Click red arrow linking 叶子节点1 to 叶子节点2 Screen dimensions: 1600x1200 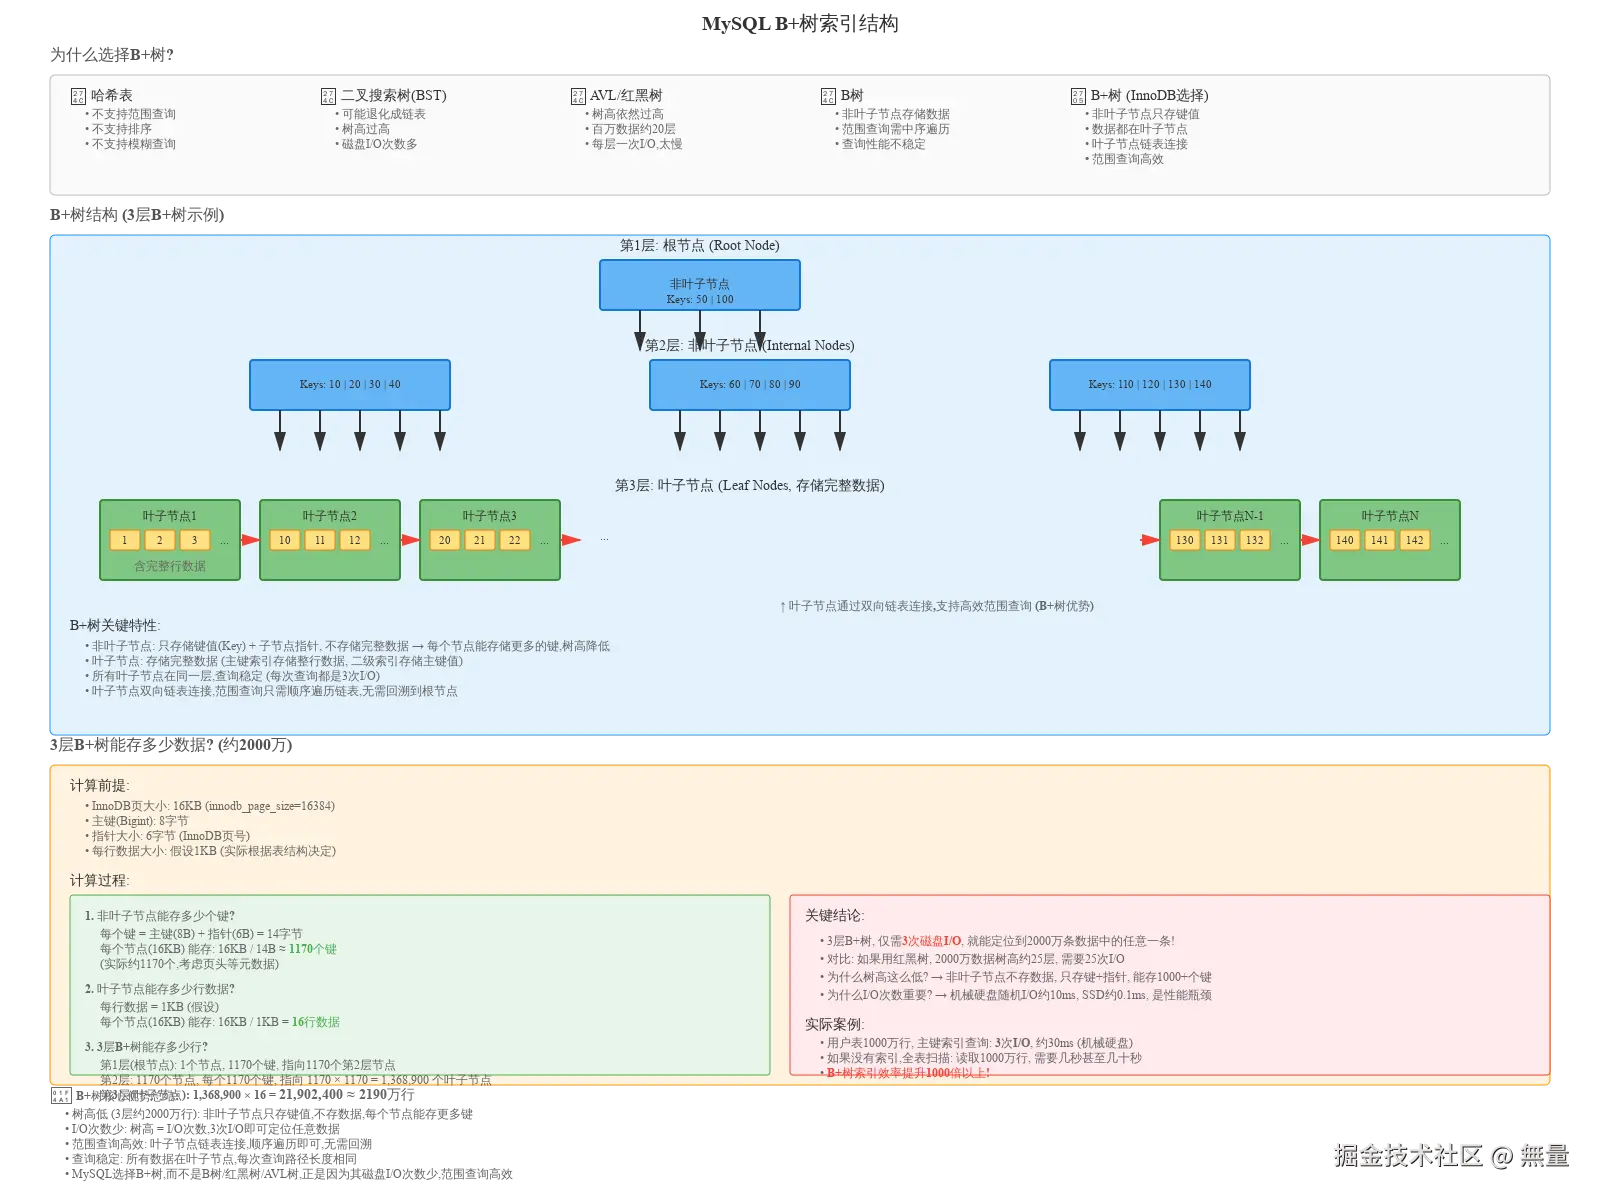[x=249, y=540]
